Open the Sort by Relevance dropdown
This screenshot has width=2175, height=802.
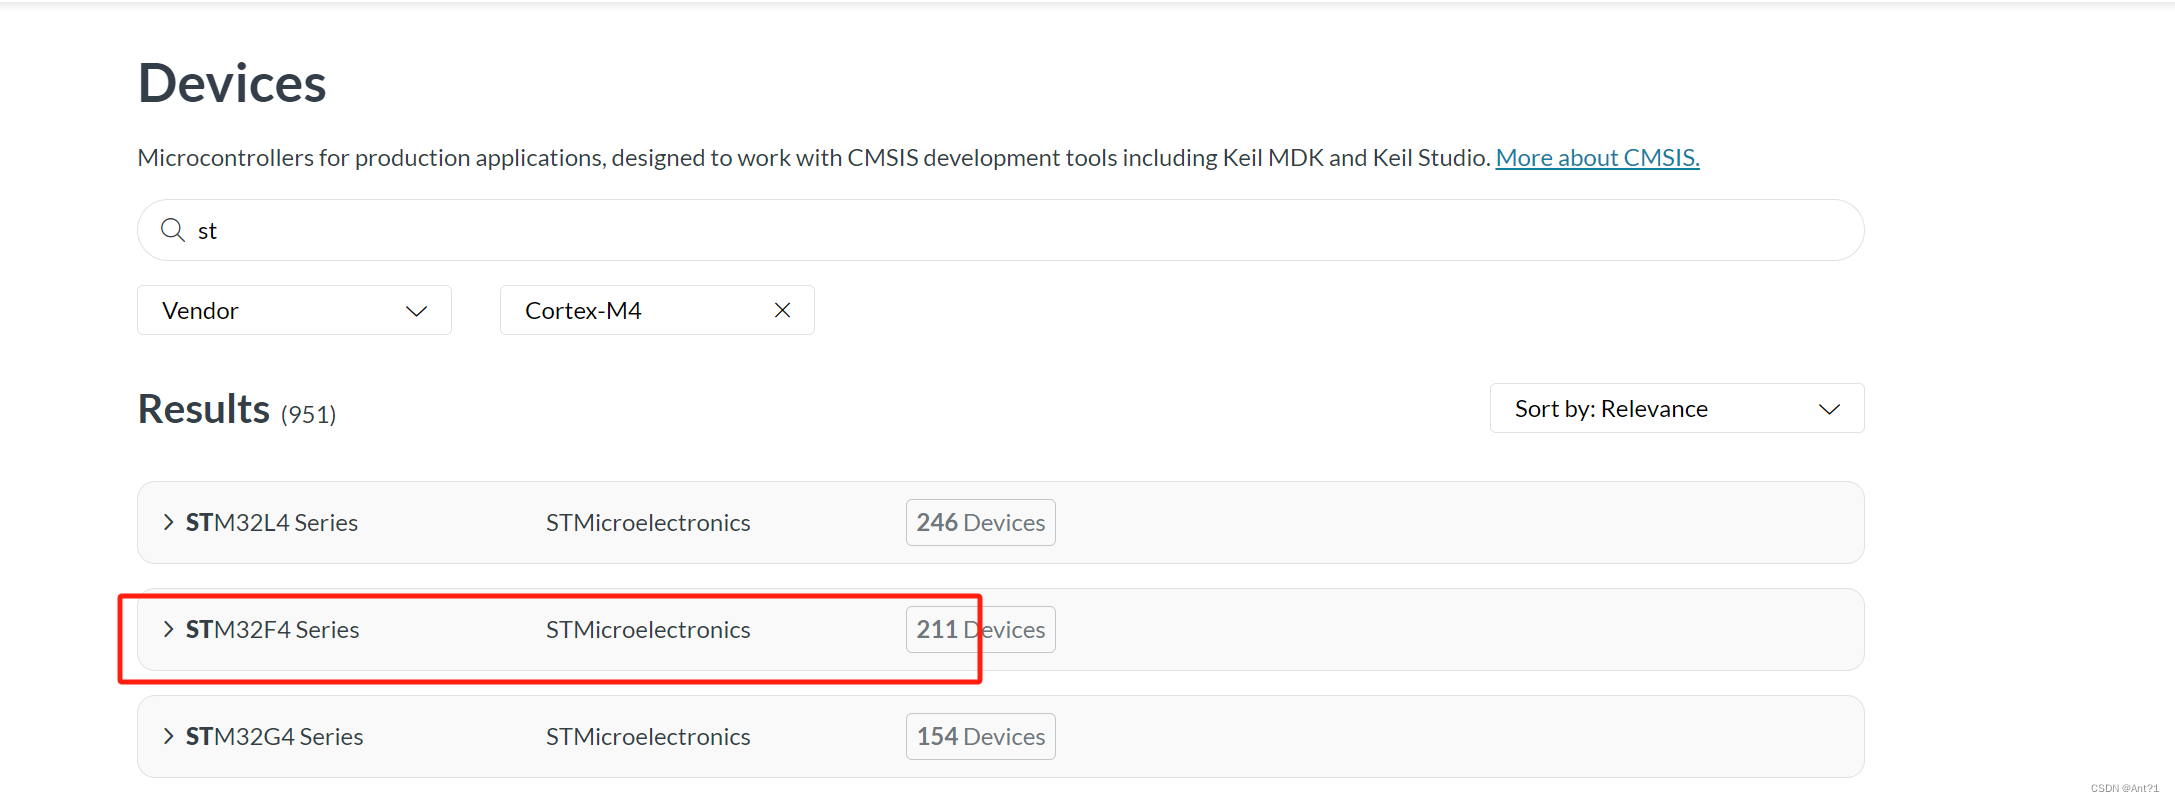[1676, 408]
